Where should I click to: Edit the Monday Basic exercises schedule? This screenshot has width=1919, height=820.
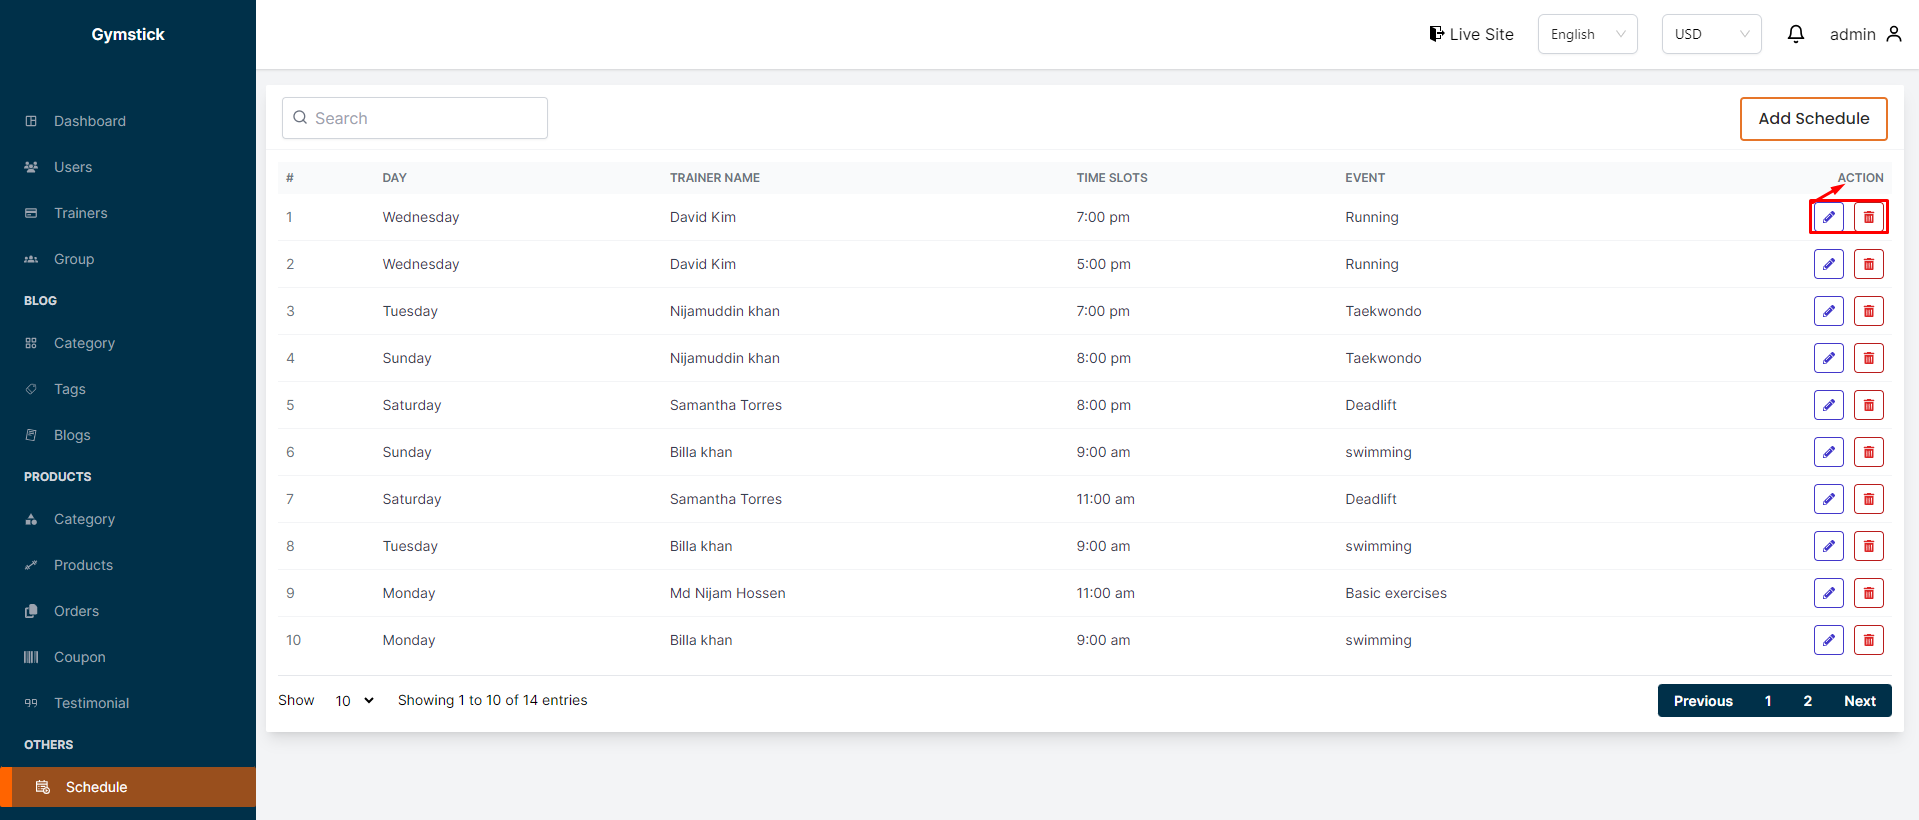(1828, 593)
